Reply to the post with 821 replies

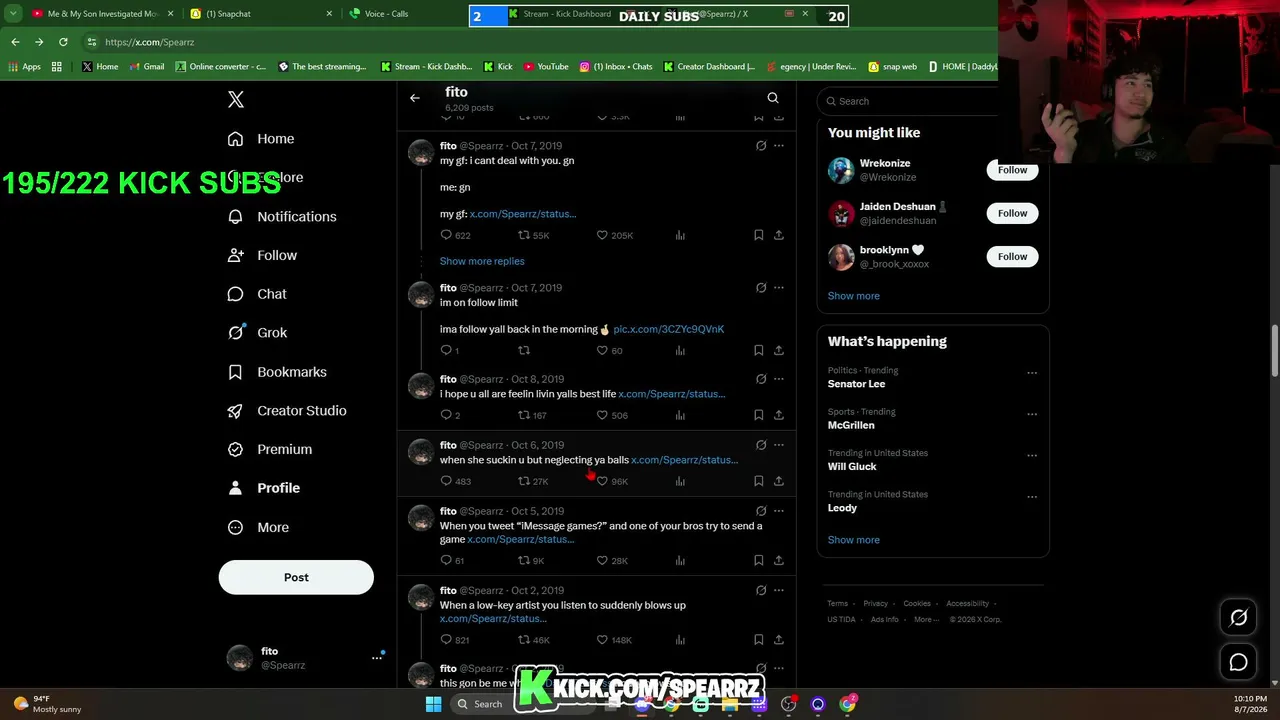[446, 639]
